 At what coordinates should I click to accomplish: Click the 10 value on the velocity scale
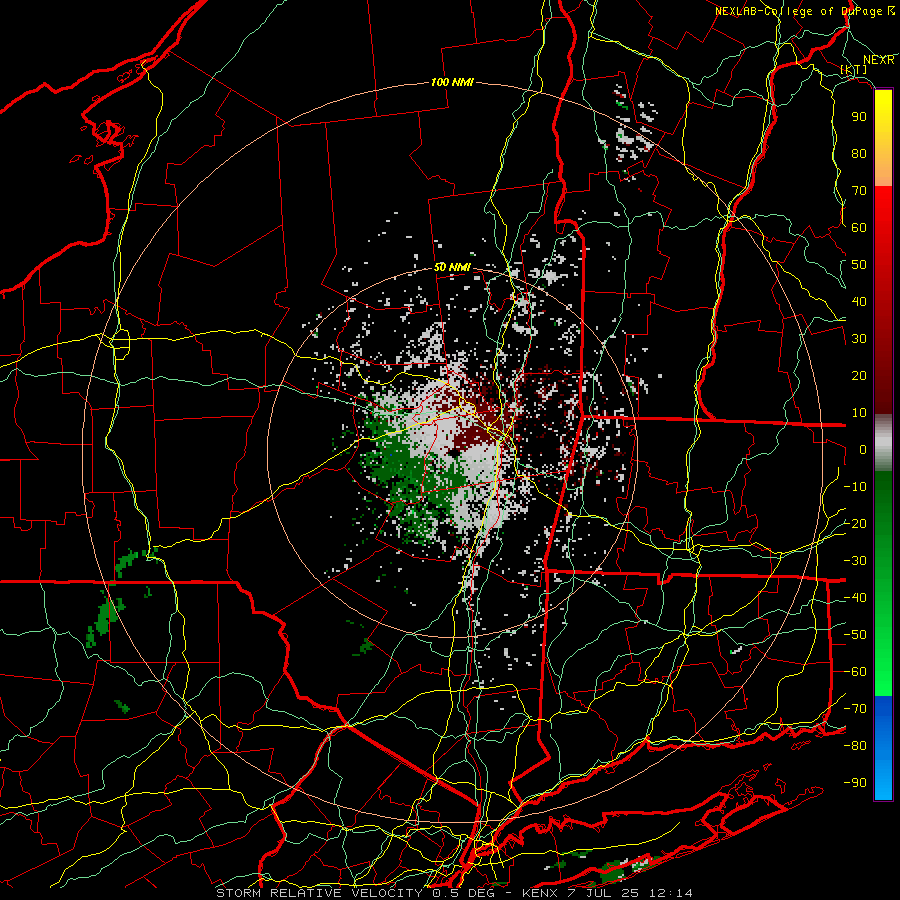(x=859, y=413)
